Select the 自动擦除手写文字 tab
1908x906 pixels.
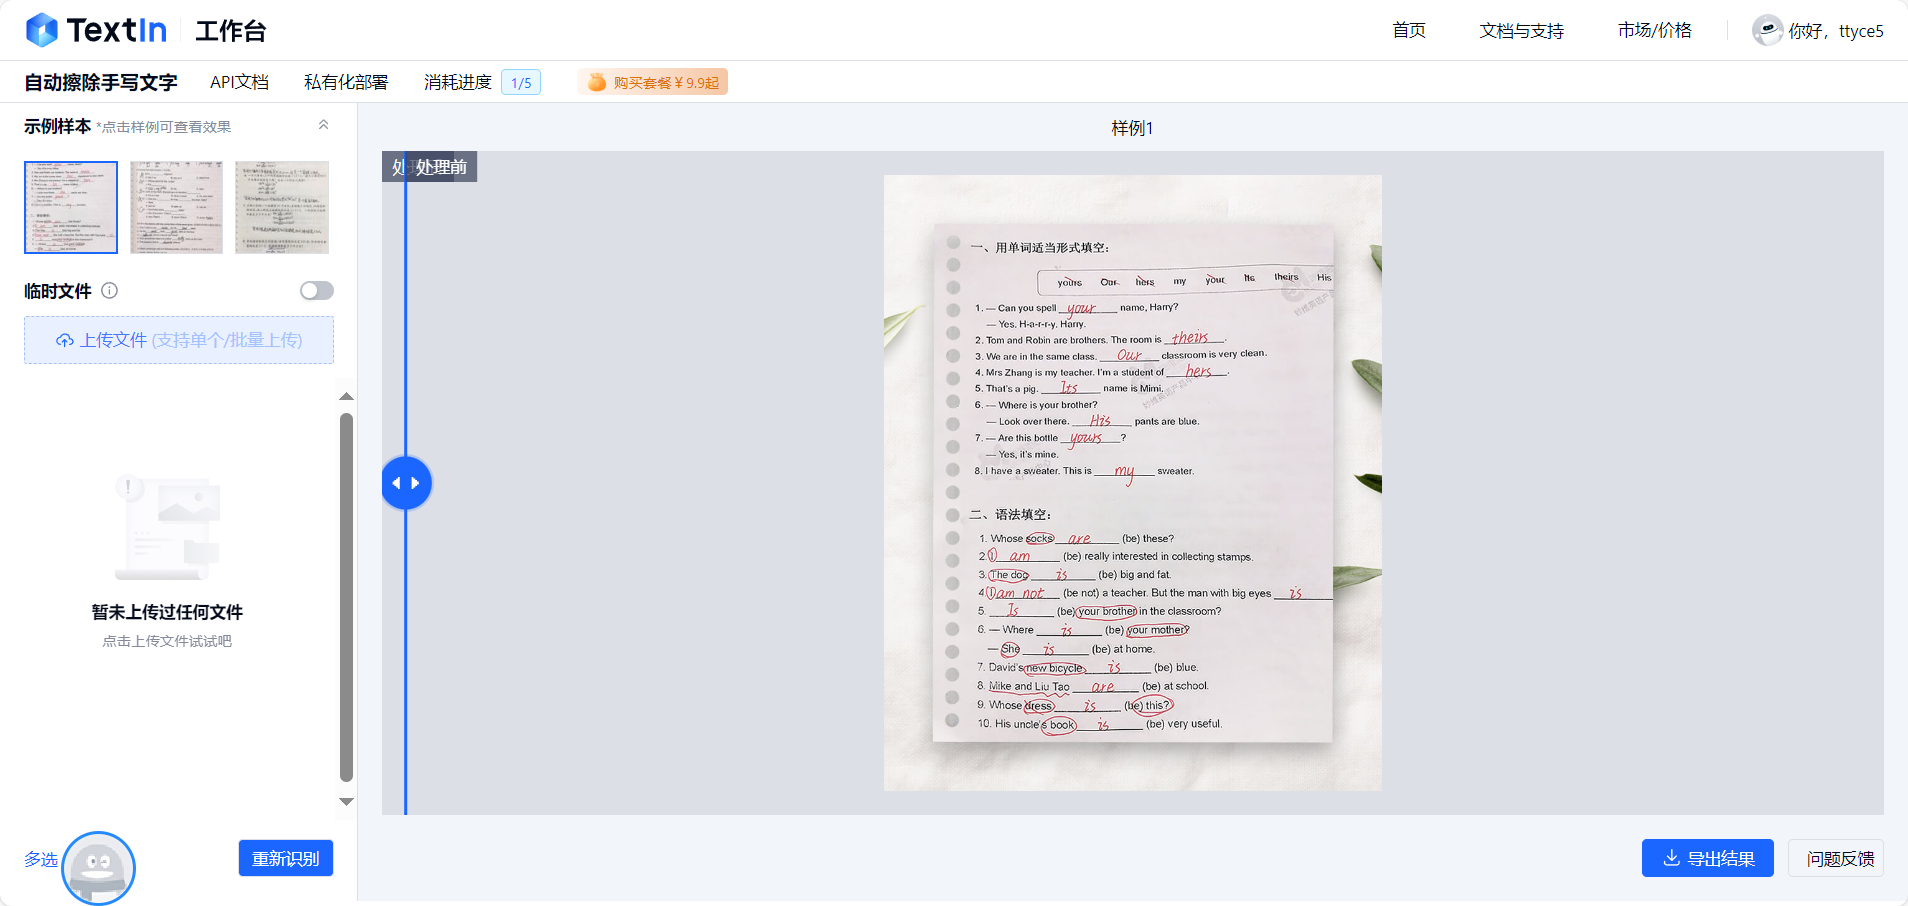(101, 82)
